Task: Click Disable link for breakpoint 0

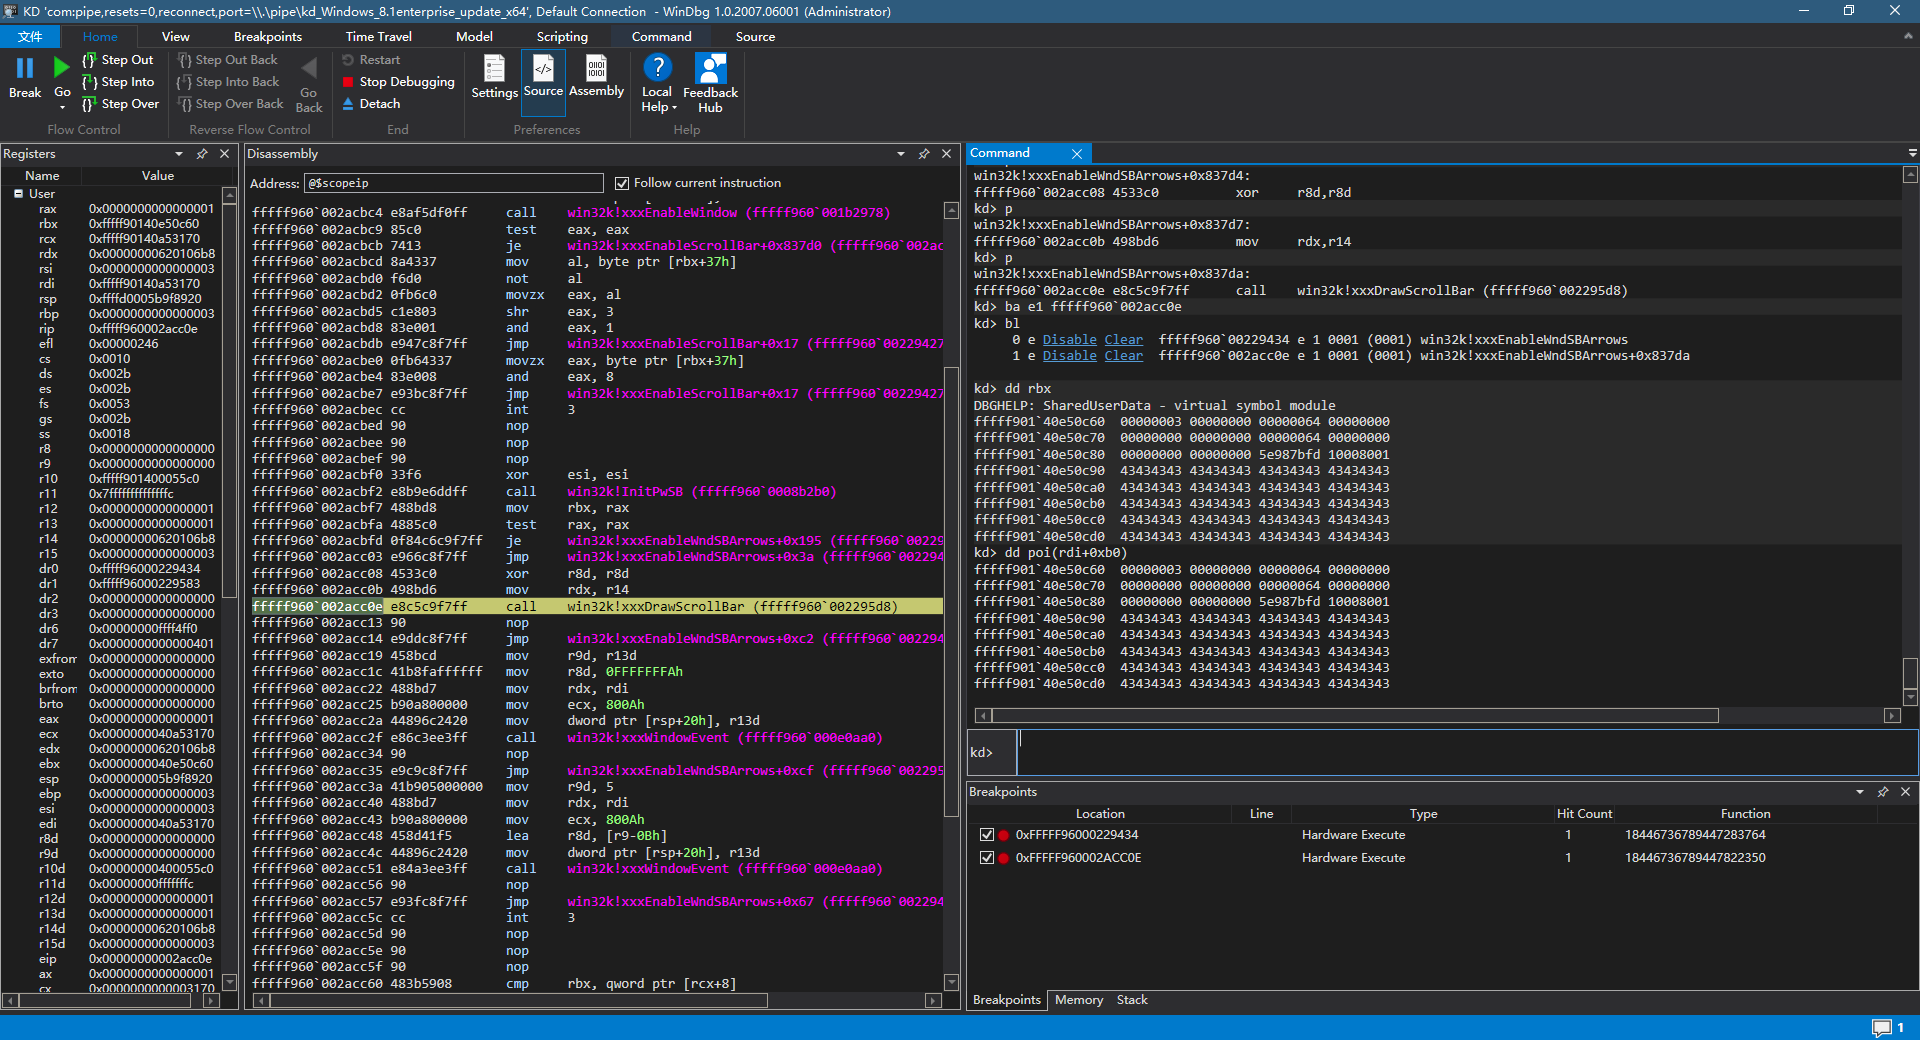Action: (x=1070, y=340)
